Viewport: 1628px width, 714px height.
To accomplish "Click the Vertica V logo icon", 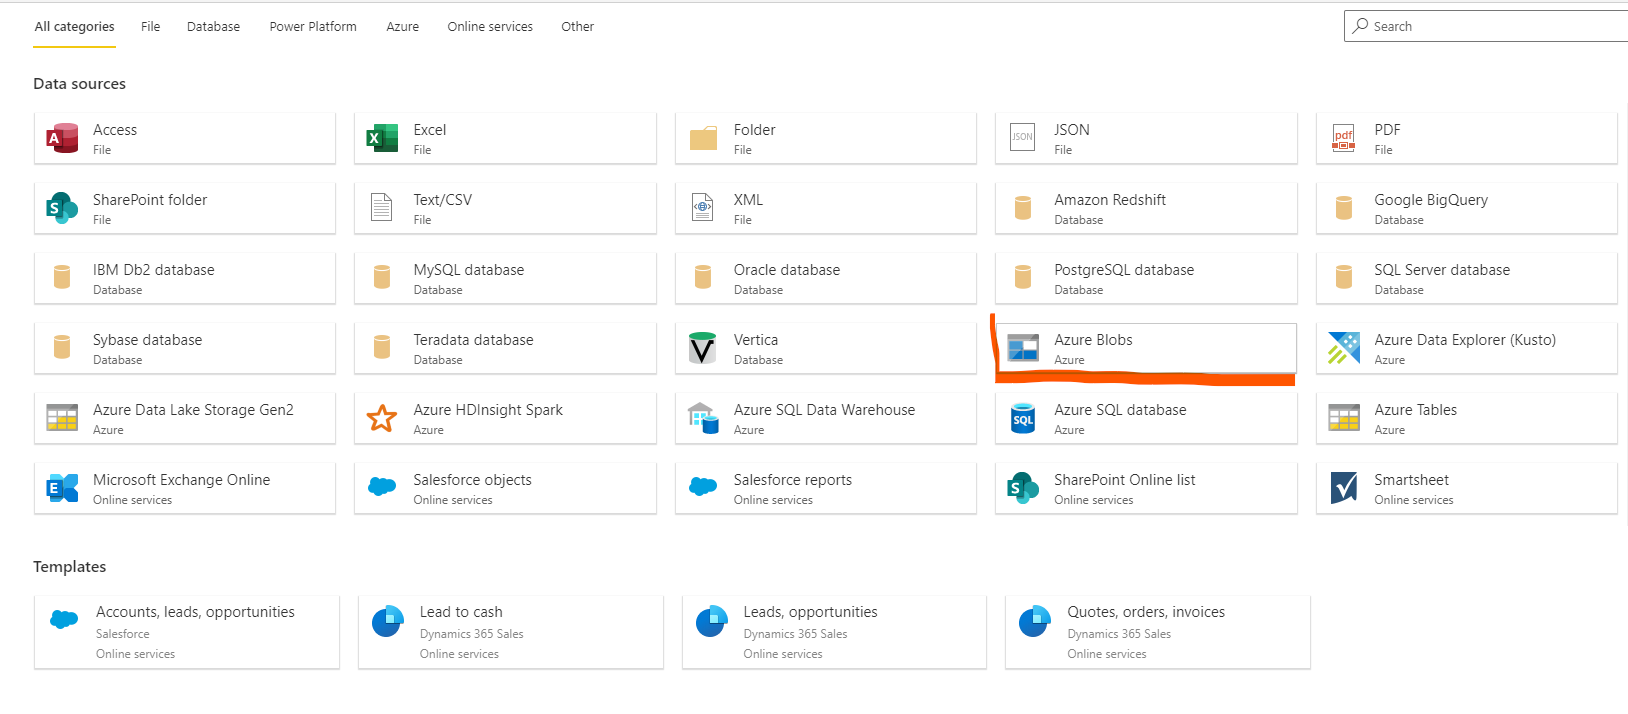I will (703, 348).
